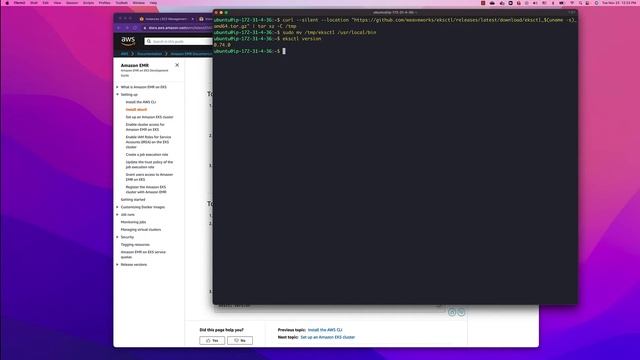Screen dimensions: 640x360
Task: Open Update the trust policy item
Action: 149,164
